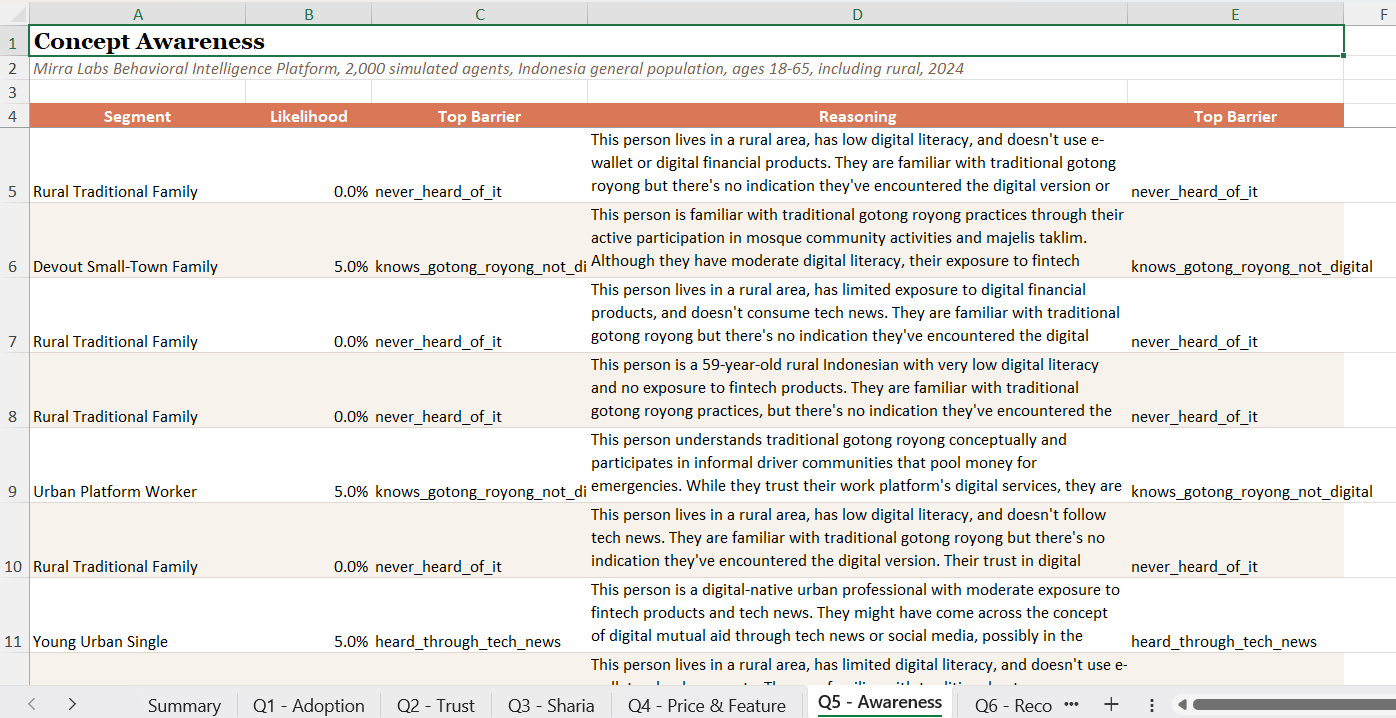Click the select-all corner of the grid

[x=14, y=14]
